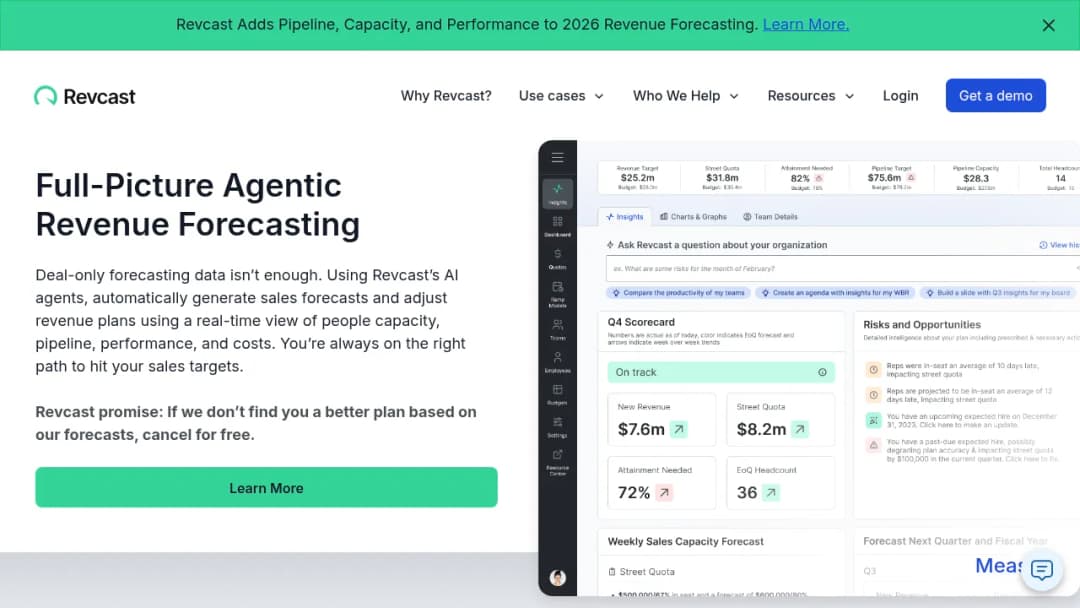Select the Build a slide with Q3 insights suggestion
Screen dimensions: 1080x608
tap(997, 293)
